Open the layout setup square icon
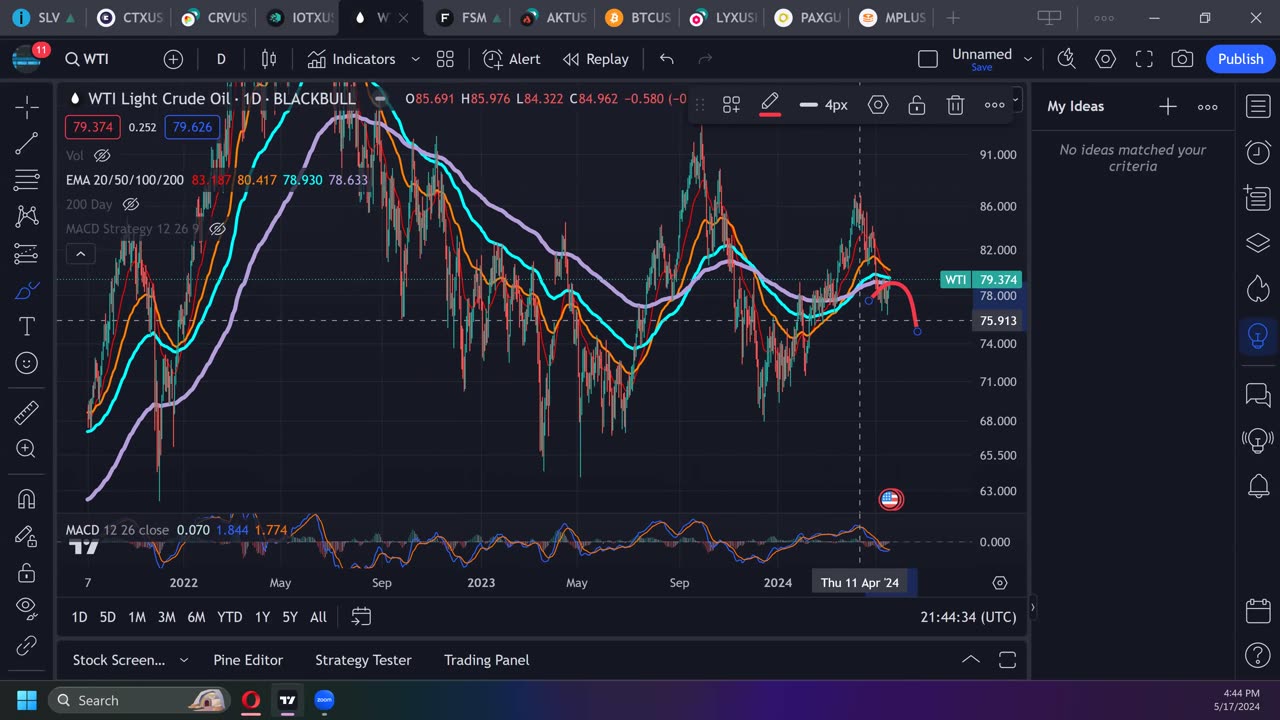The image size is (1280, 720). click(928, 59)
